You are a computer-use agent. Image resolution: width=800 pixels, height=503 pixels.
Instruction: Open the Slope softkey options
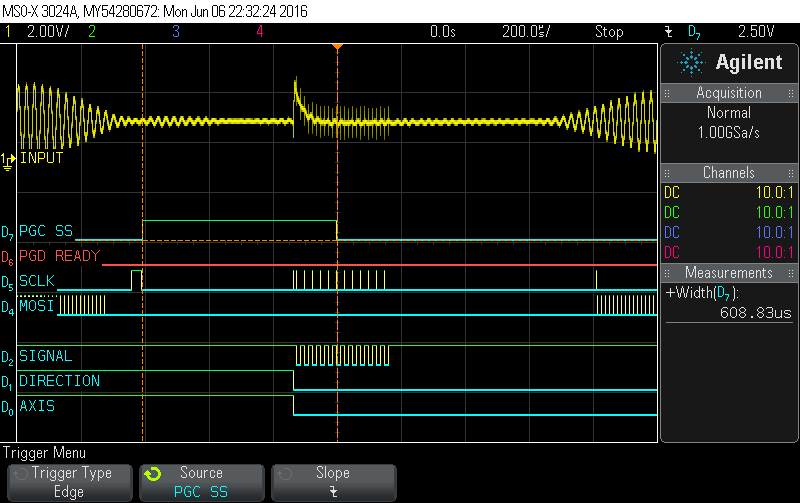tap(333, 482)
